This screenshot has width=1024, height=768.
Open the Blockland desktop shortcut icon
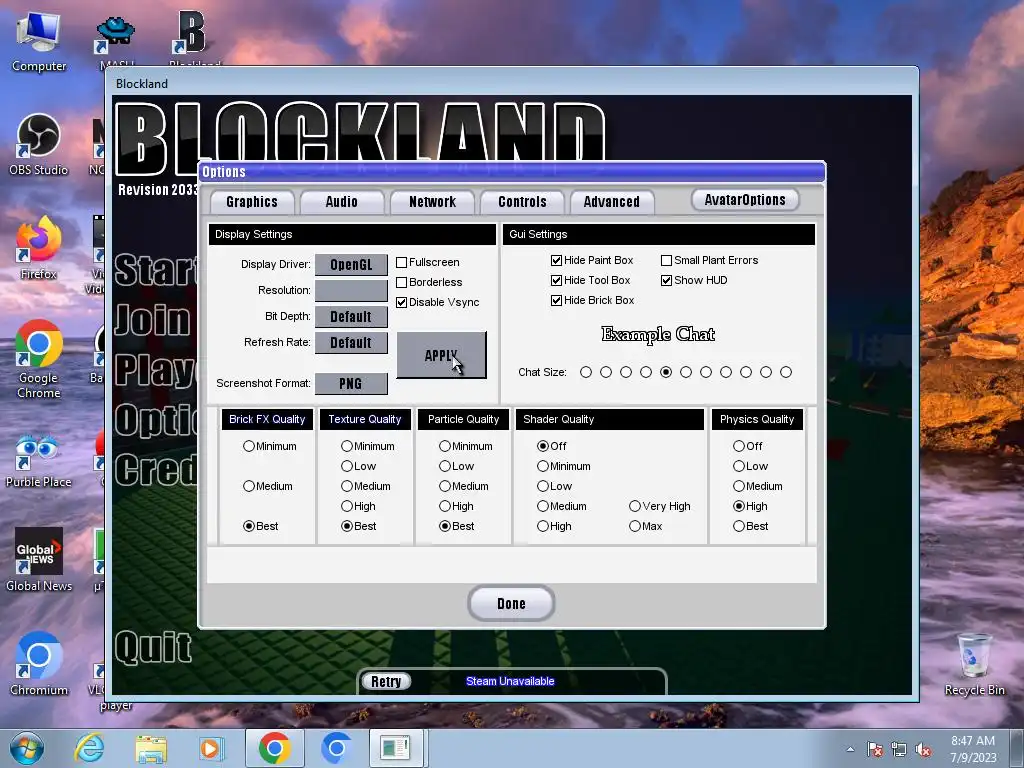coord(193,36)
